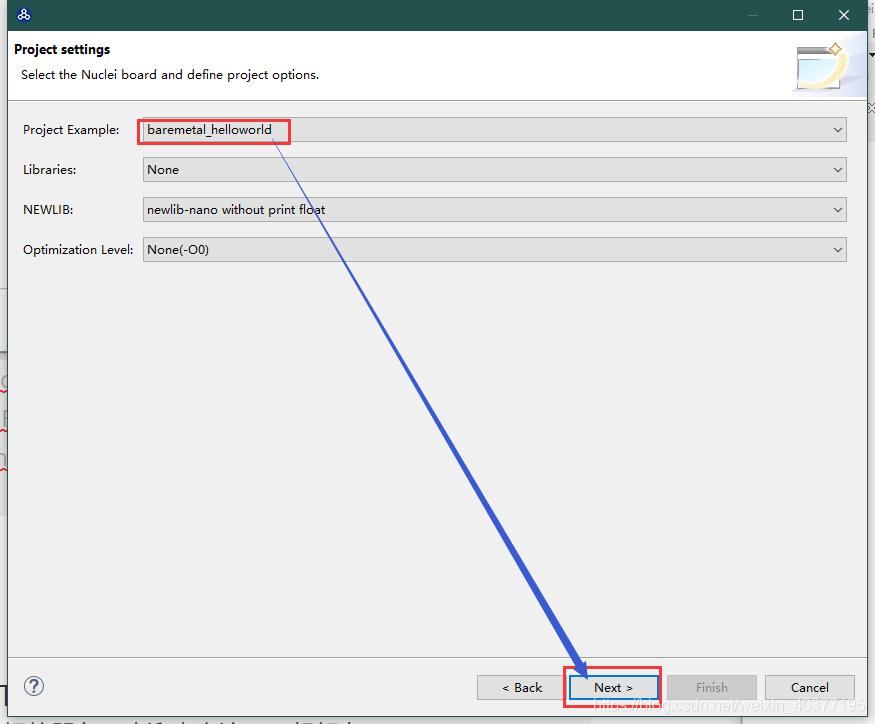Click the Project settings heading

click(62, 49)
